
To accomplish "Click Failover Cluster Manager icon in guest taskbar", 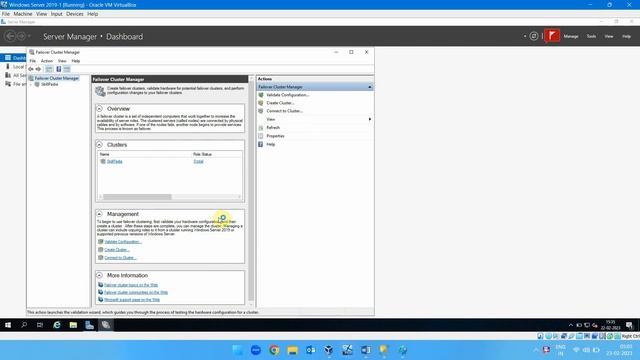I will 106,325.
